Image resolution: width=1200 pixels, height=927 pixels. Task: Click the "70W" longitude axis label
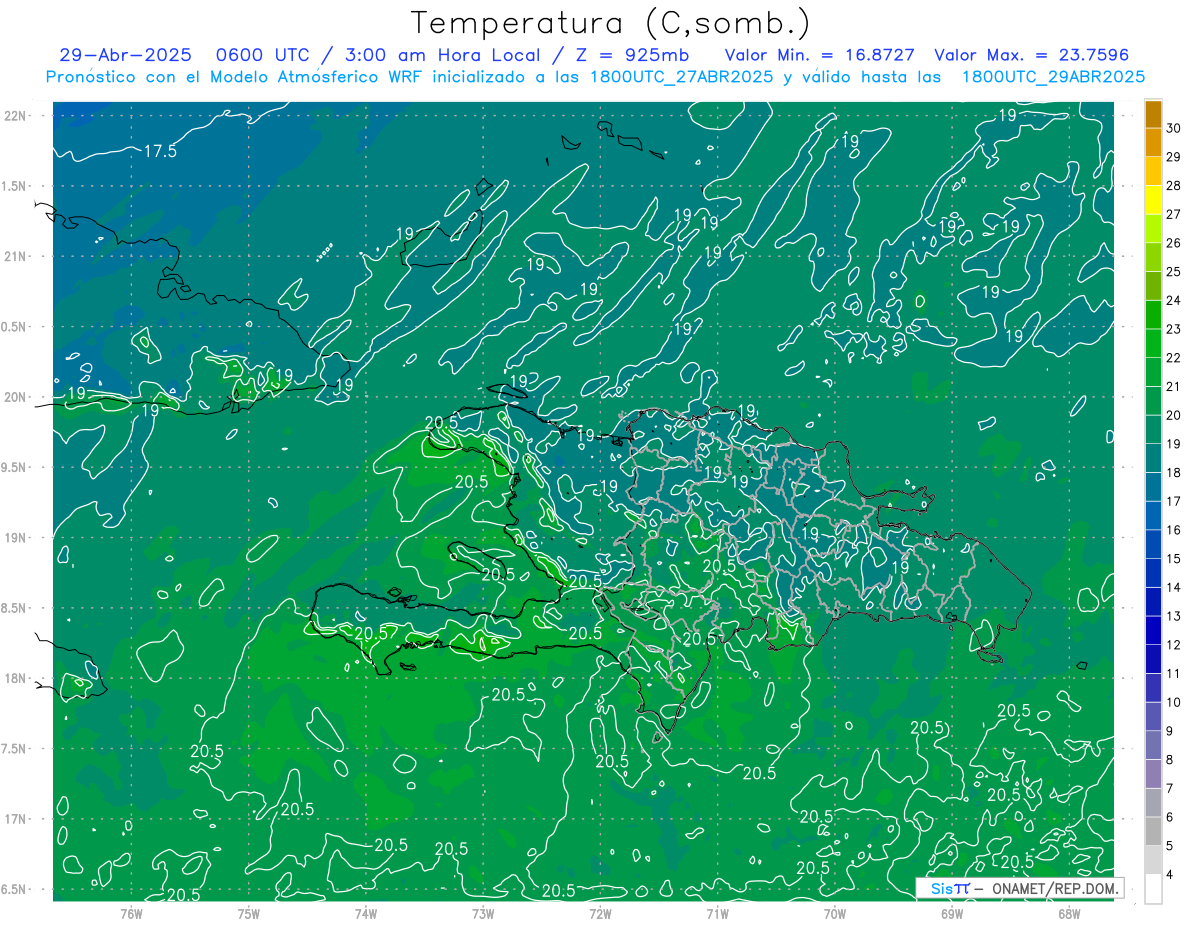pyautogui.click(x=834, y=913)
